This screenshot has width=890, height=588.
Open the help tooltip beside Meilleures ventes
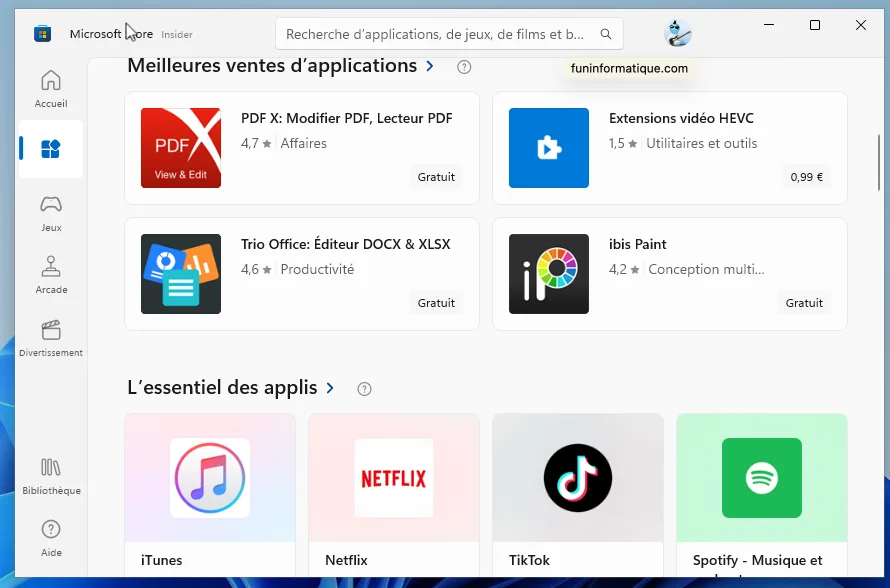click(x=463, y=66)
